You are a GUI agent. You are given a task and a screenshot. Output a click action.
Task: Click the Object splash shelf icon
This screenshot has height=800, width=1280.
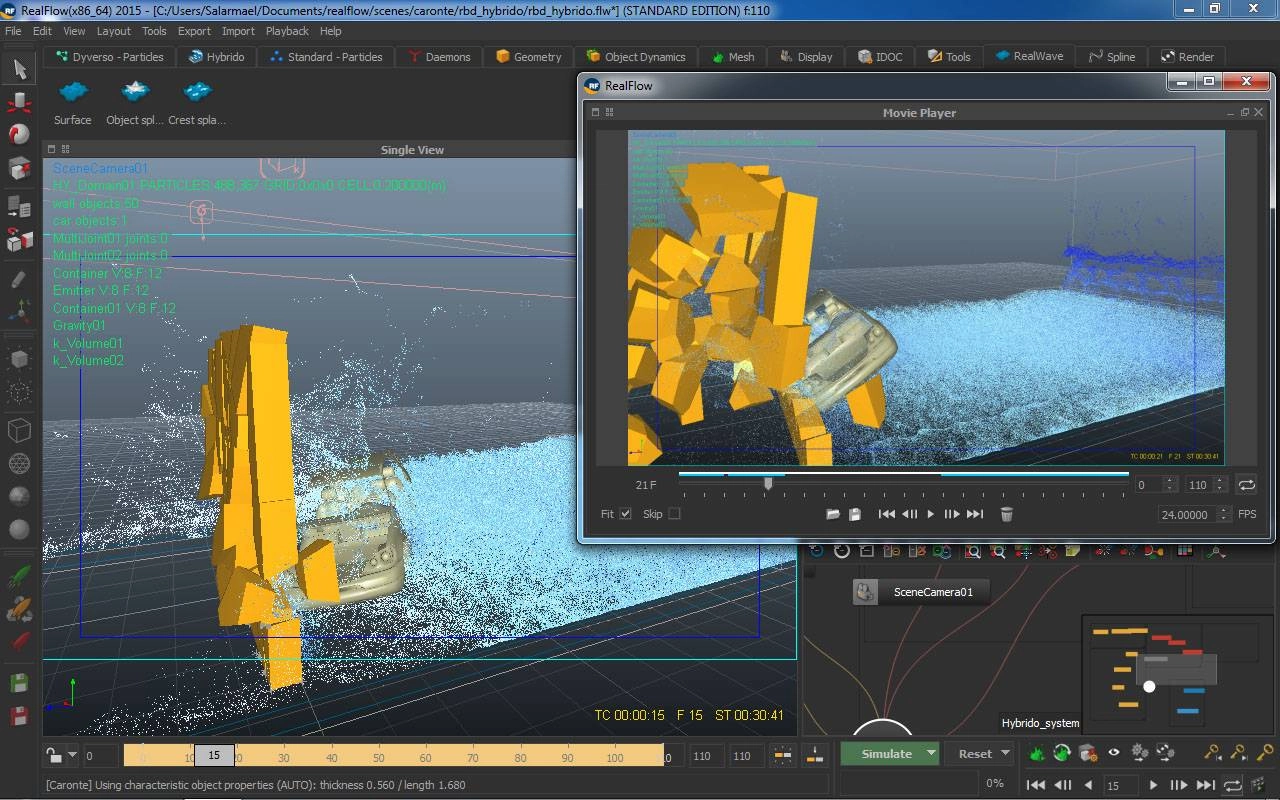coord(135,93)
